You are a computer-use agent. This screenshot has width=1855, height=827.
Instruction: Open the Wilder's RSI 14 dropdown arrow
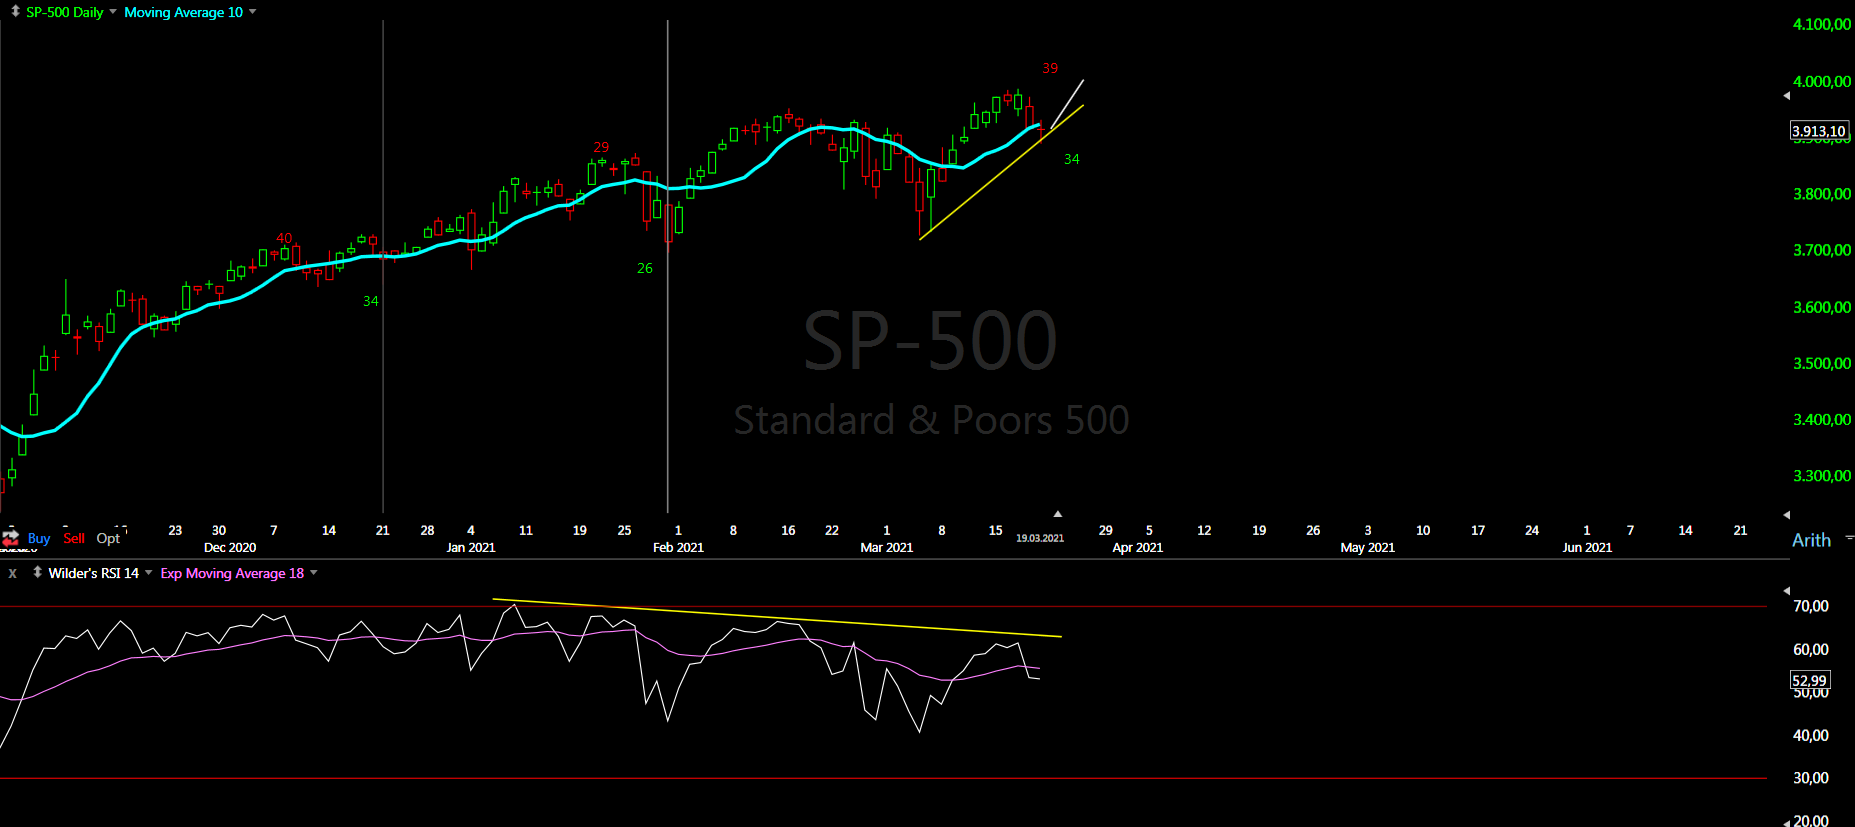click(x=148, y=573)
